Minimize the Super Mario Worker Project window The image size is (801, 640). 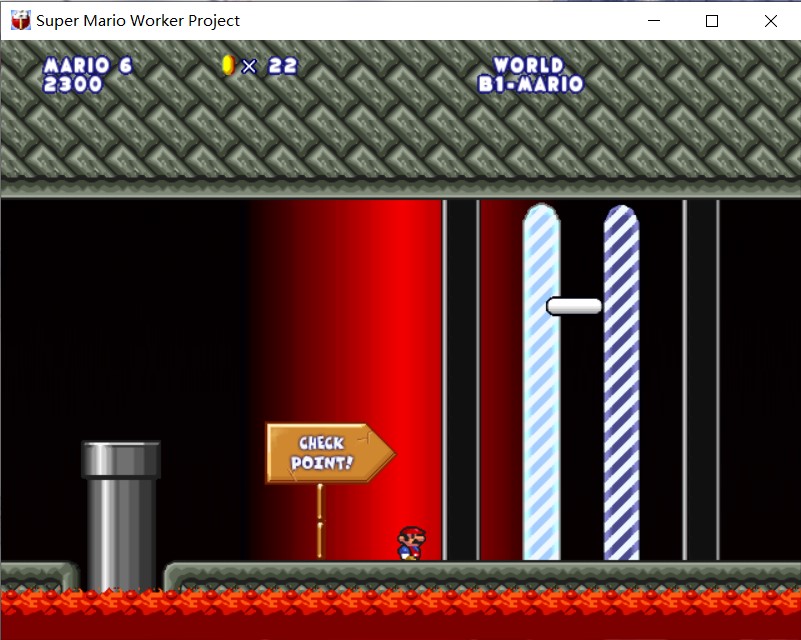point(654,20)
